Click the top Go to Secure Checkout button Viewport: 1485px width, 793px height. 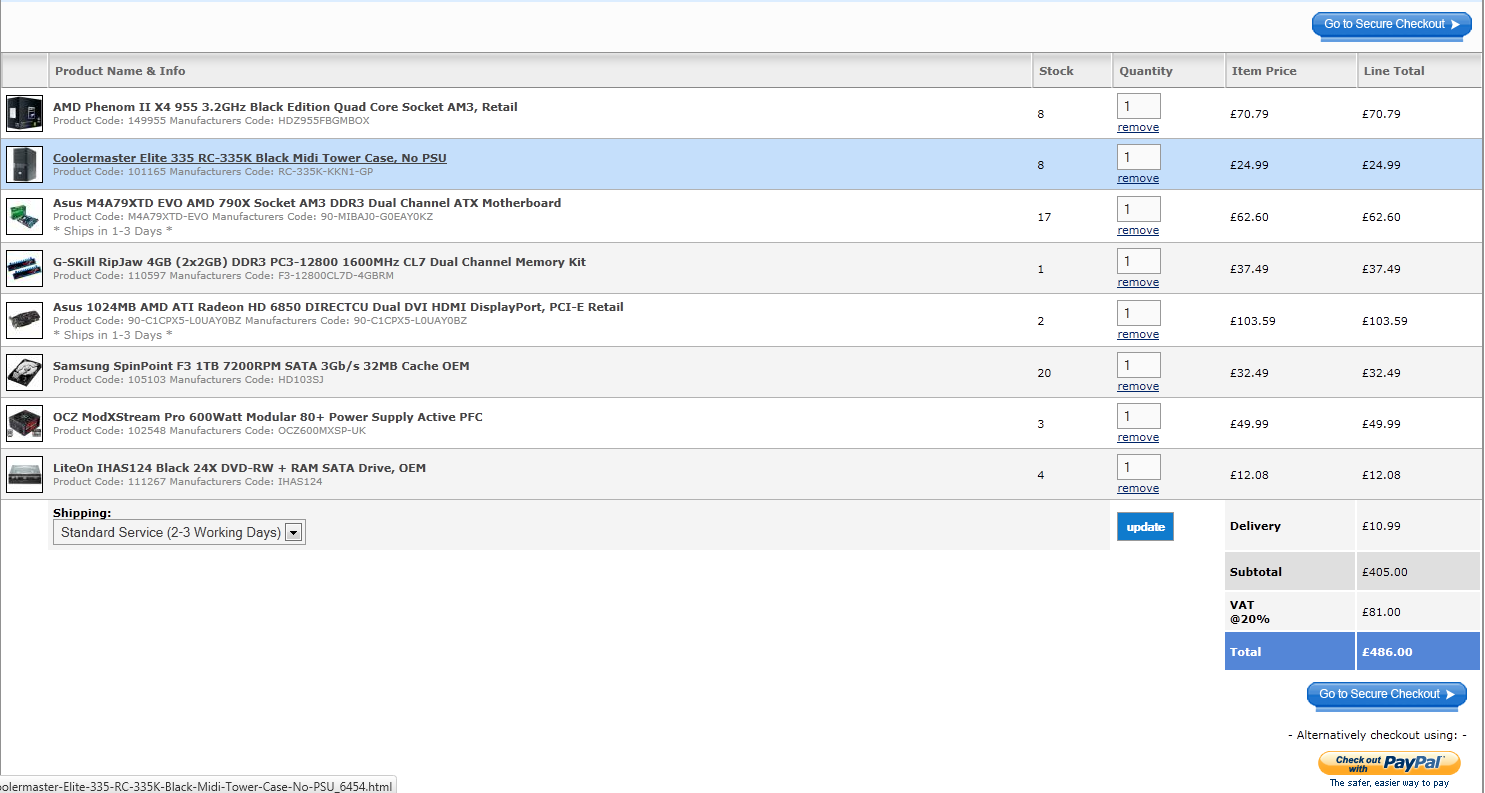1391,25
